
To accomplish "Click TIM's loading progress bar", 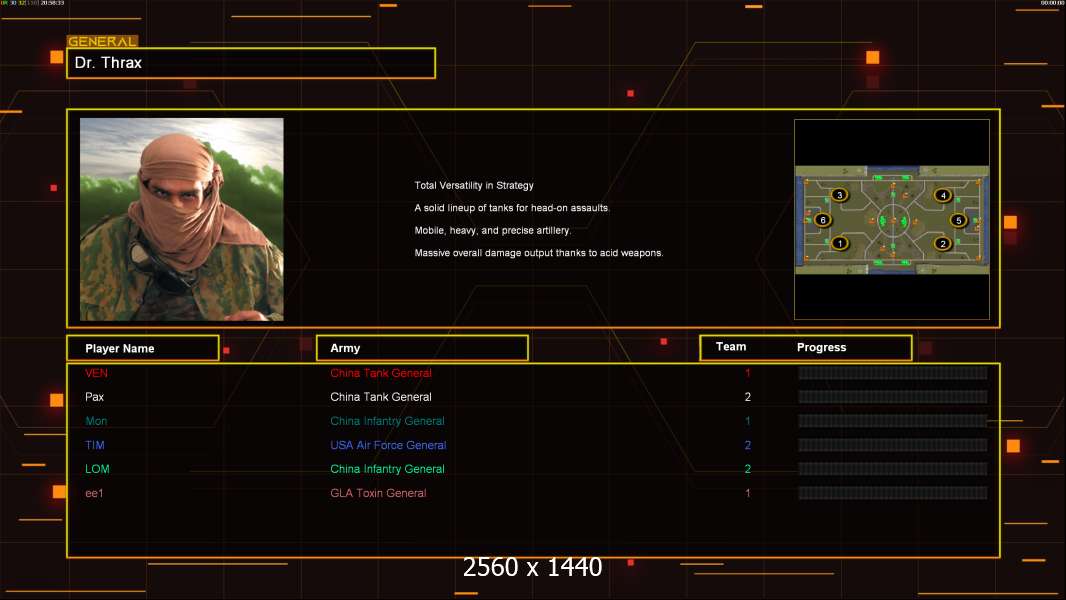I will 893,445.
